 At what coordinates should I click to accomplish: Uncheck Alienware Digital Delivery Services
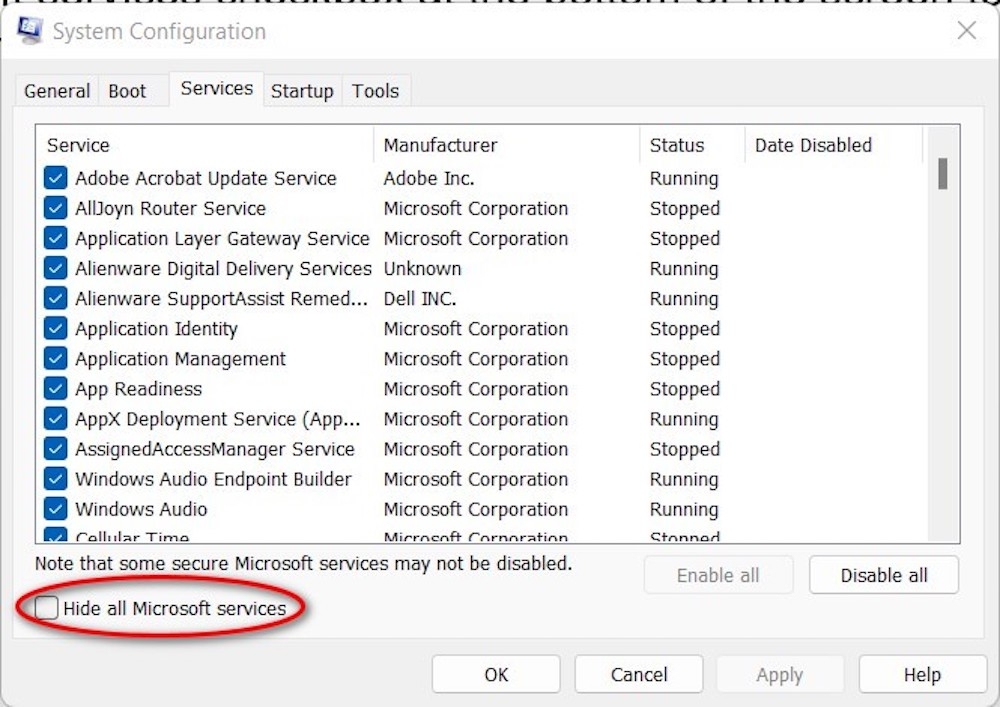pos(55,268)
